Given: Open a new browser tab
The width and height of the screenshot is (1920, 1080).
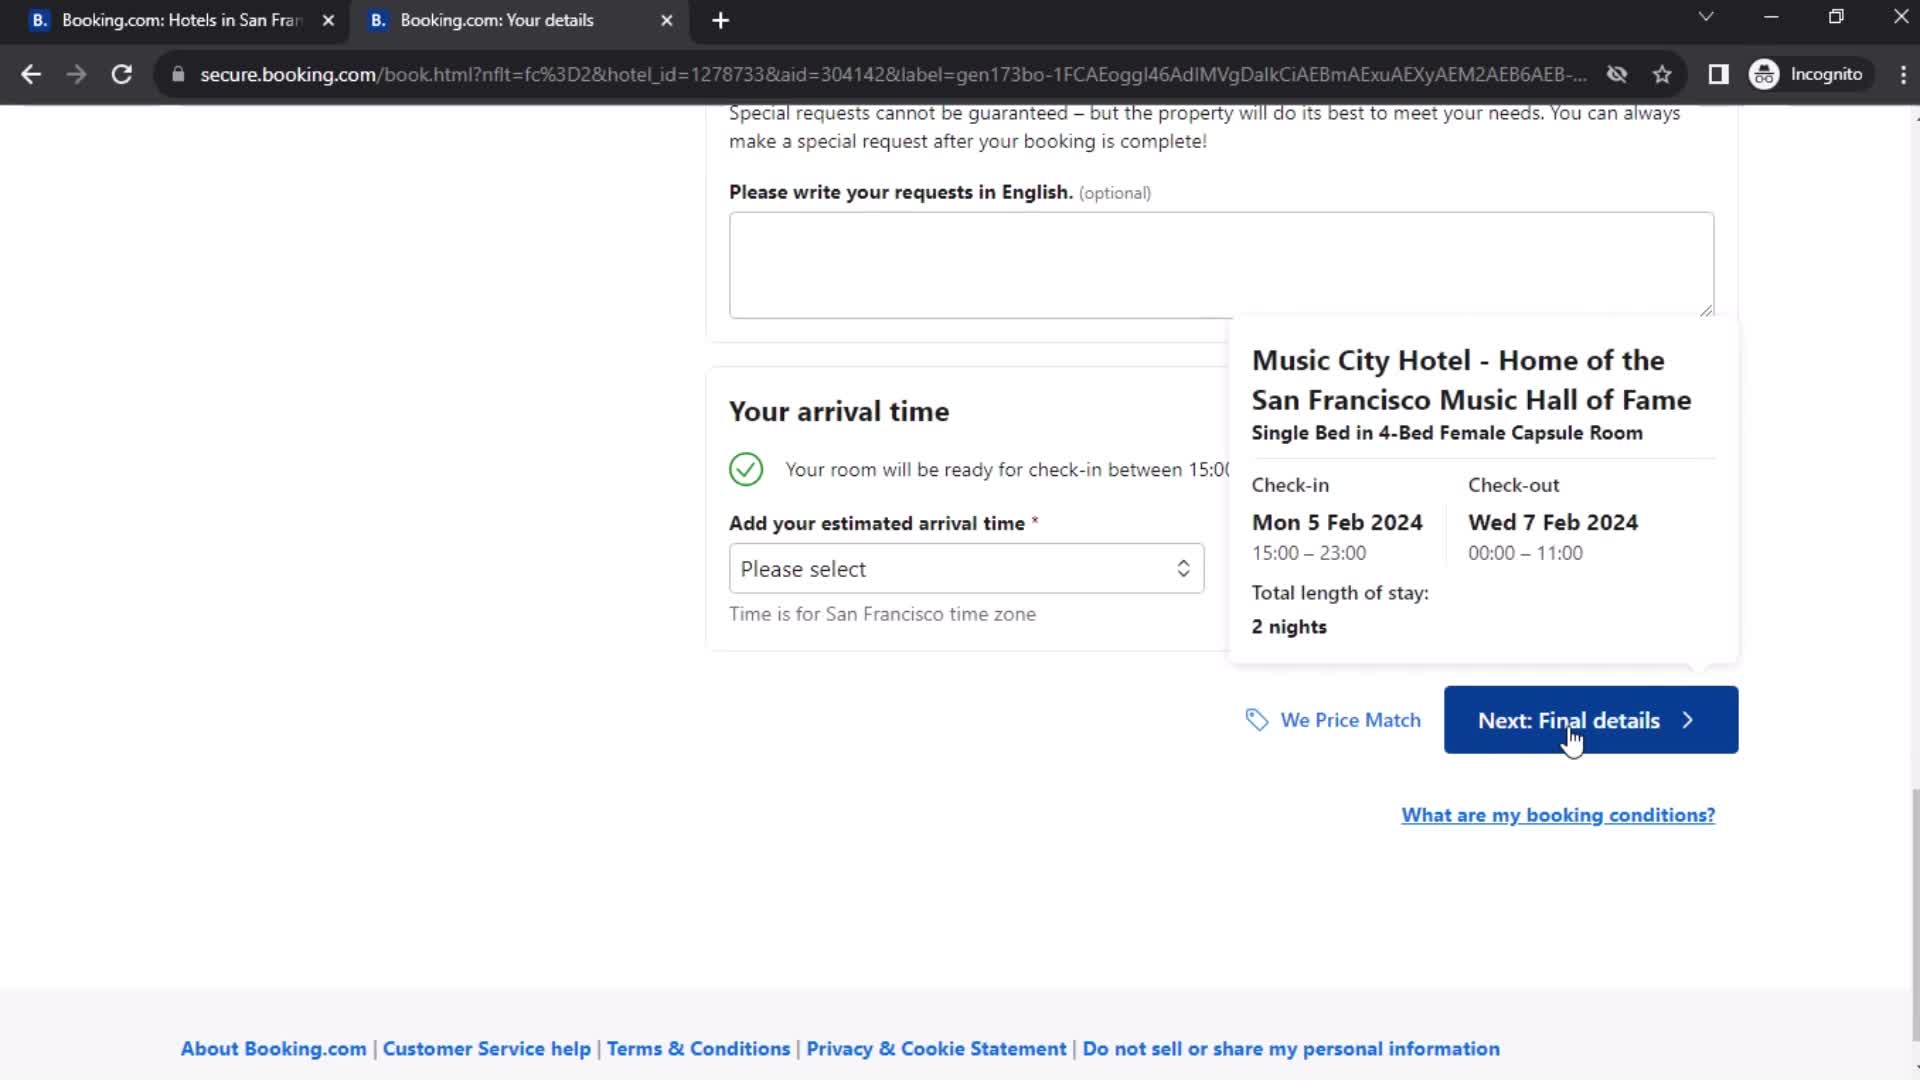Looking at the screenshot, I should (720, 20).
